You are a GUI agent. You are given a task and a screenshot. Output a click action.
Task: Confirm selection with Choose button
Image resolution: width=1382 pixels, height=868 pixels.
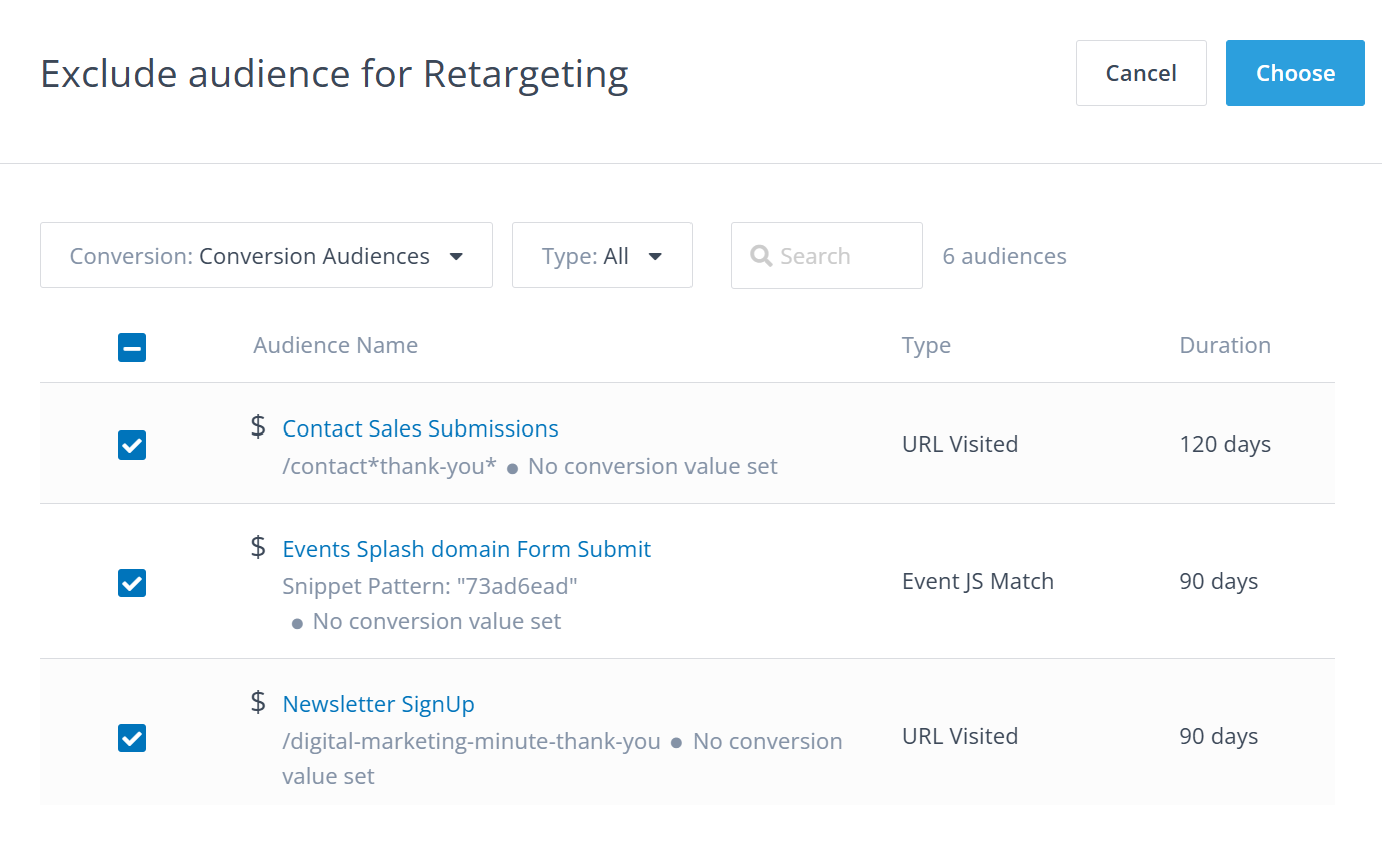coord(1295,73)
